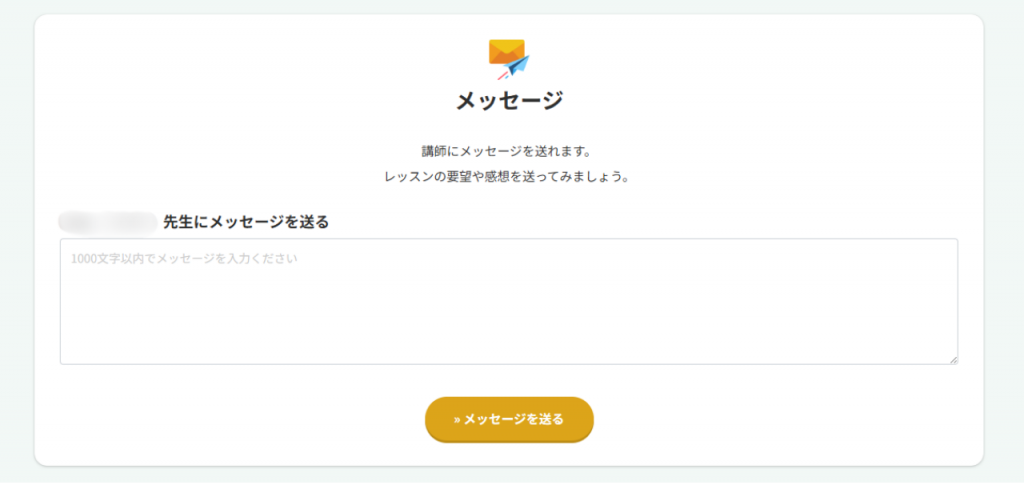Click the blurred teacher name
This screenshot has width=1024, height=485.
pyautogui.click(x=108, y=221)
